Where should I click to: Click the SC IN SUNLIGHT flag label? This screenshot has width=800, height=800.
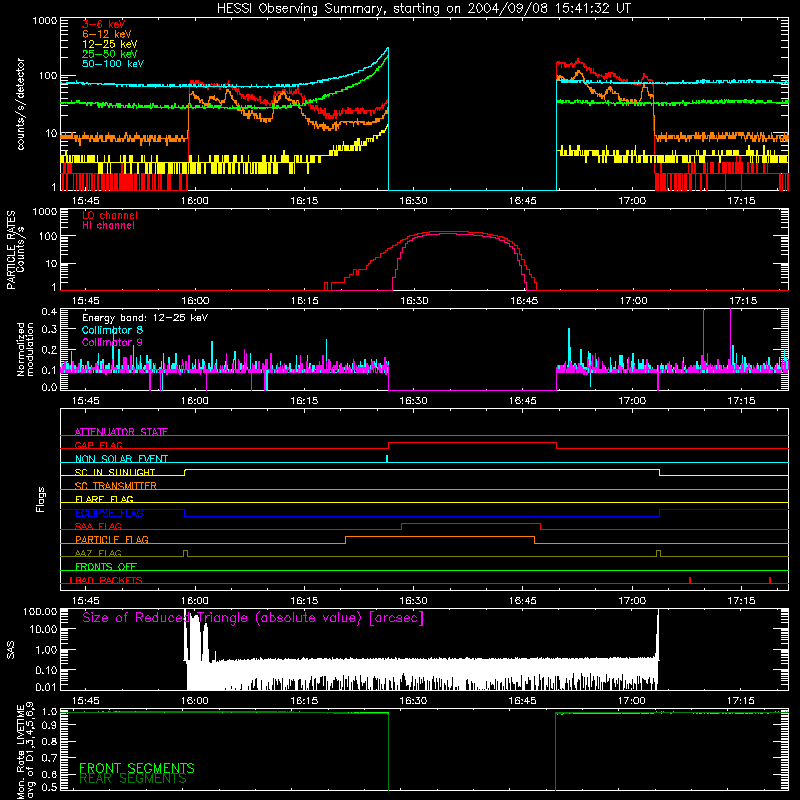click(115, 472)
